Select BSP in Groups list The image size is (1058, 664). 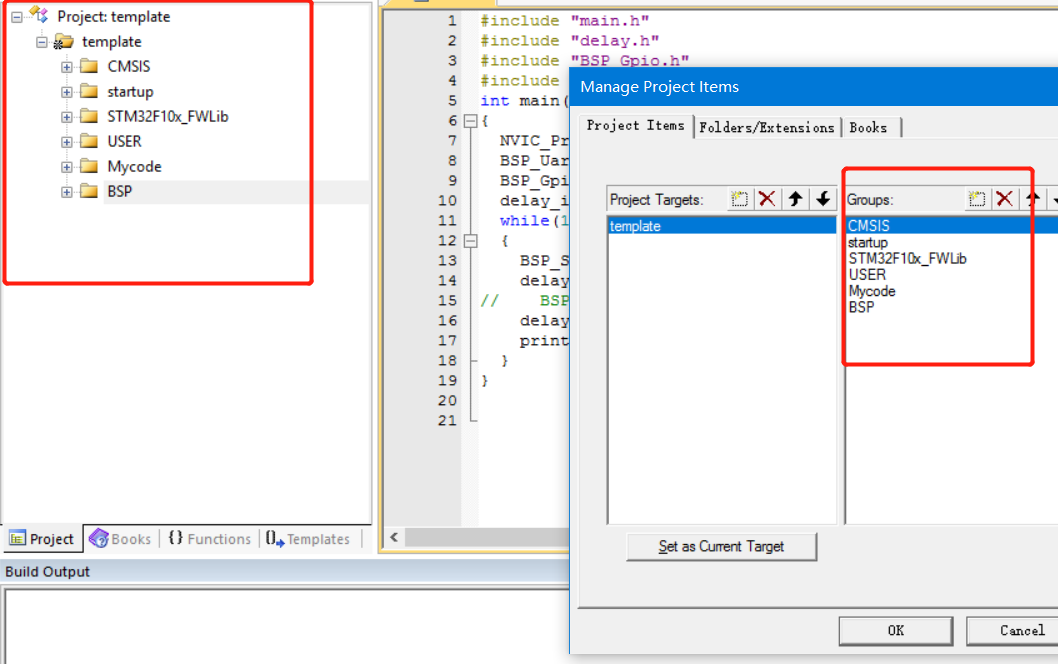(861, 307)
